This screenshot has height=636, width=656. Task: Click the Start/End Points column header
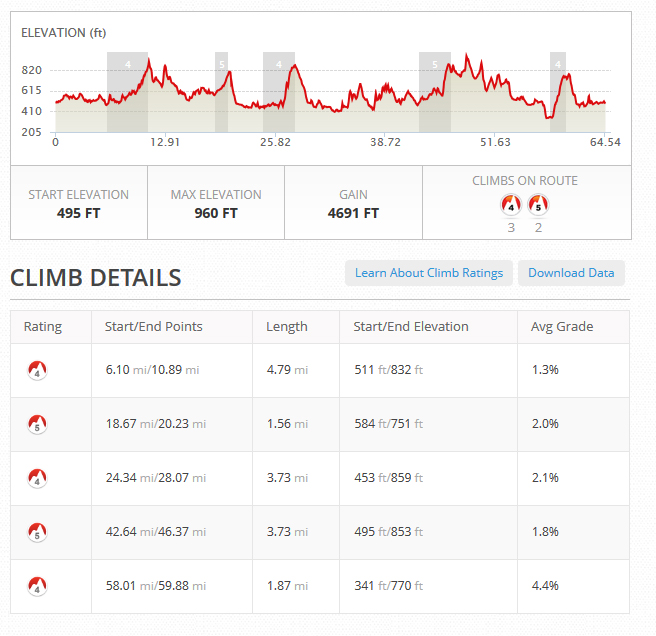pos(154,326)
